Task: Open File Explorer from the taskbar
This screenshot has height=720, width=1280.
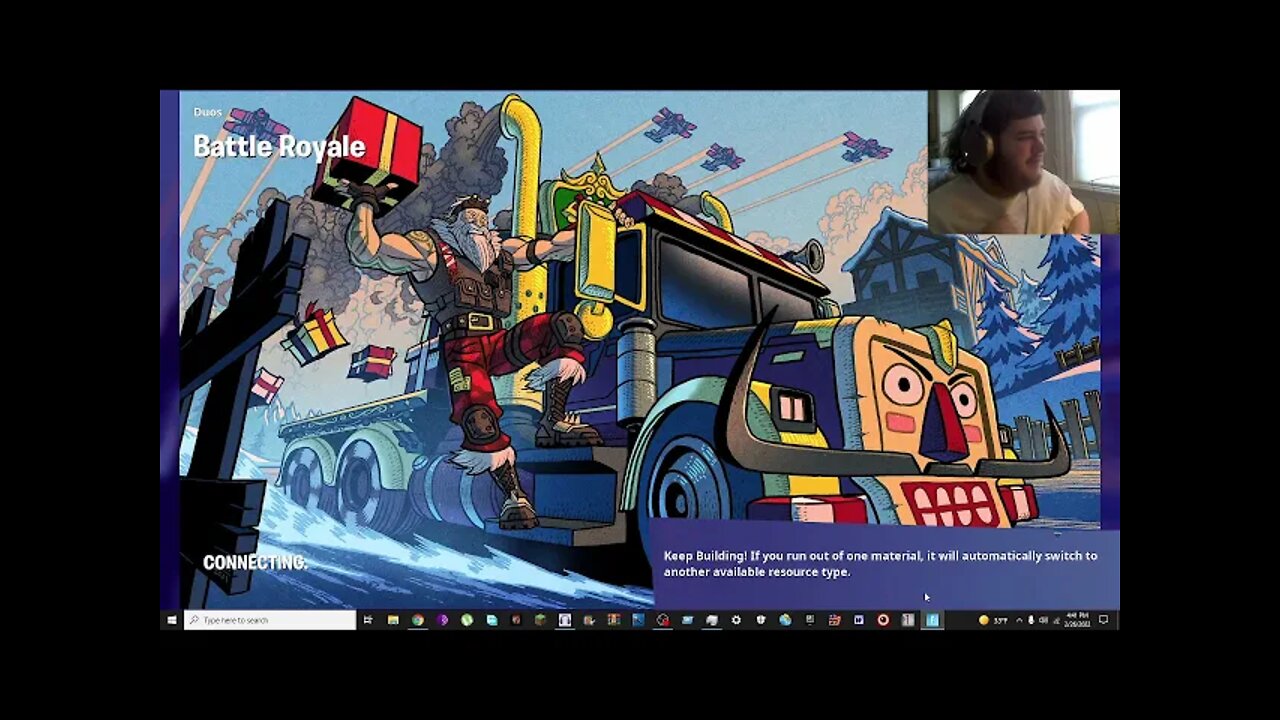Action: [393, 620]
